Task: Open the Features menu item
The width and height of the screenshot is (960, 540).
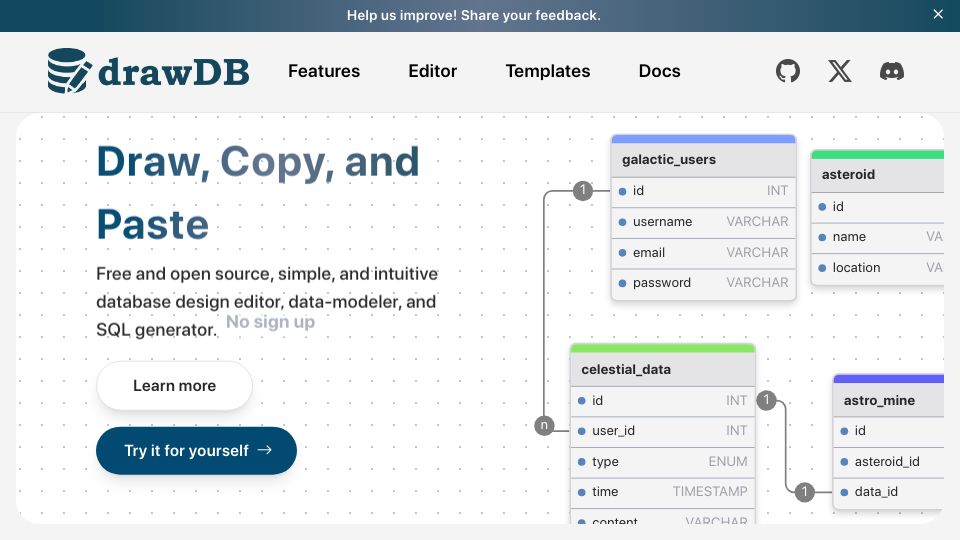Action: coord(324,71)
